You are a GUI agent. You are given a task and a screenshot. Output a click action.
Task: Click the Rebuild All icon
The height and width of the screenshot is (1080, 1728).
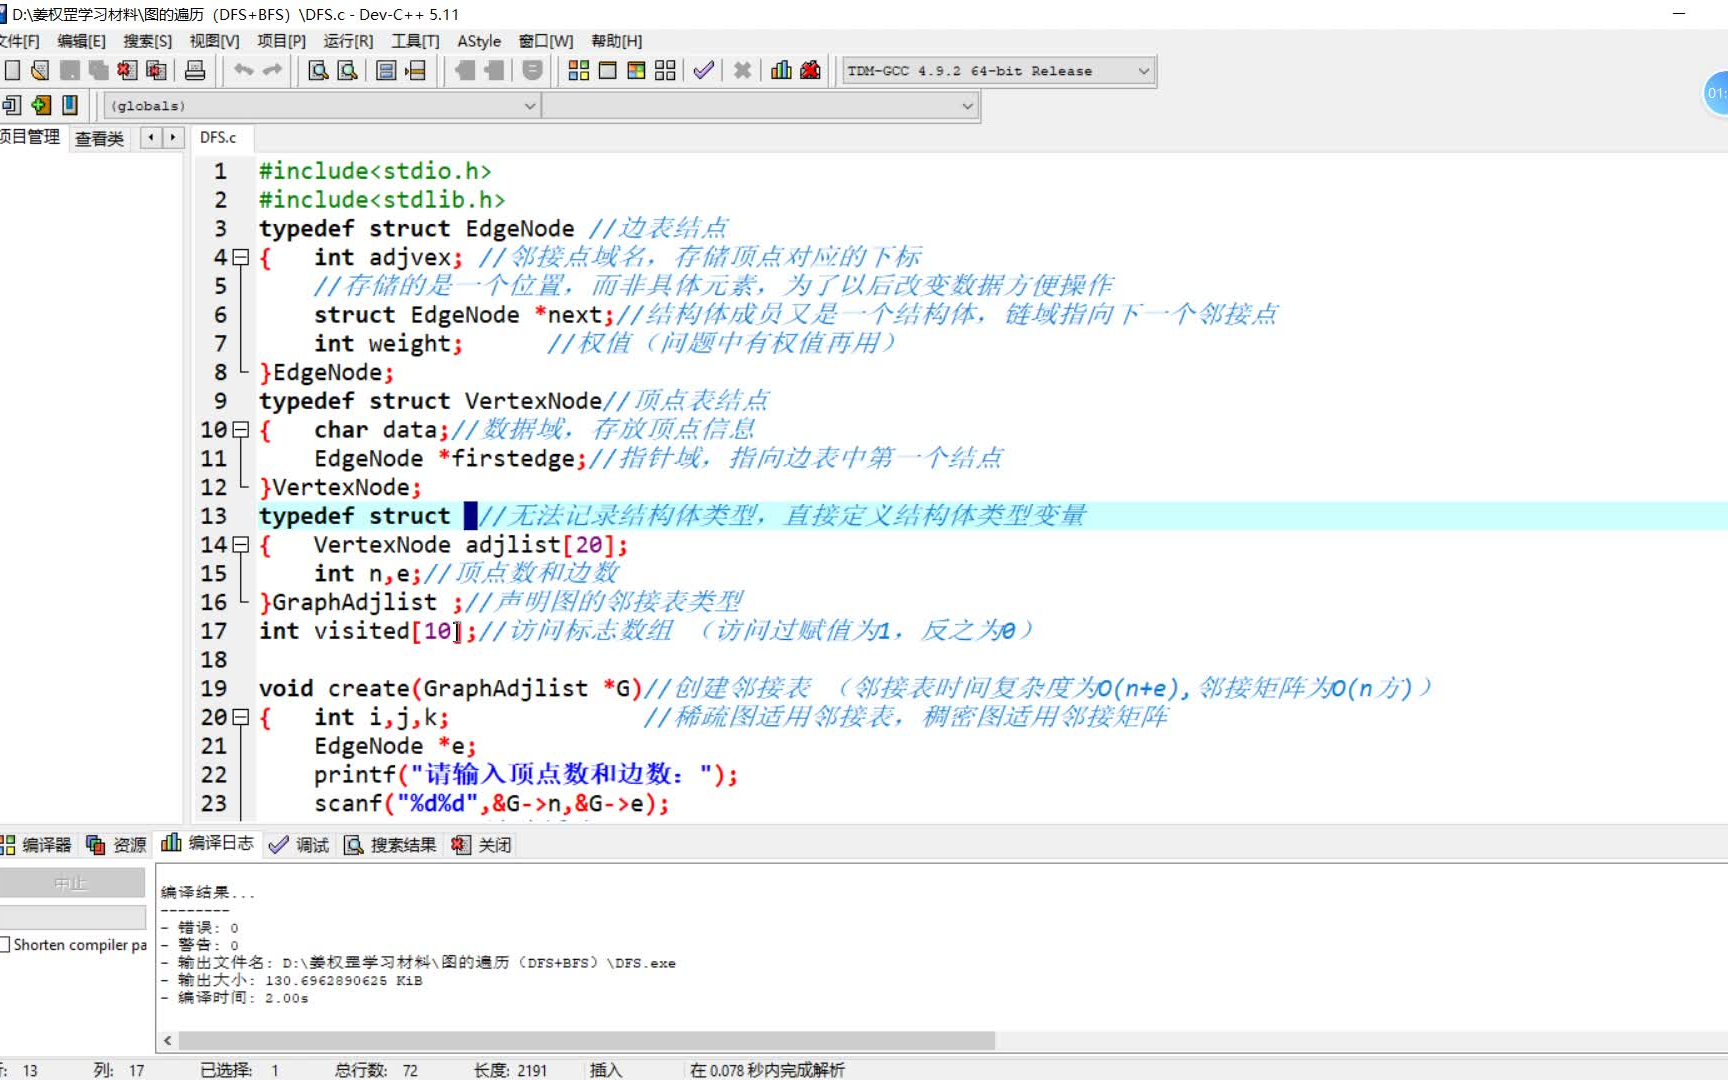[665, 70]
